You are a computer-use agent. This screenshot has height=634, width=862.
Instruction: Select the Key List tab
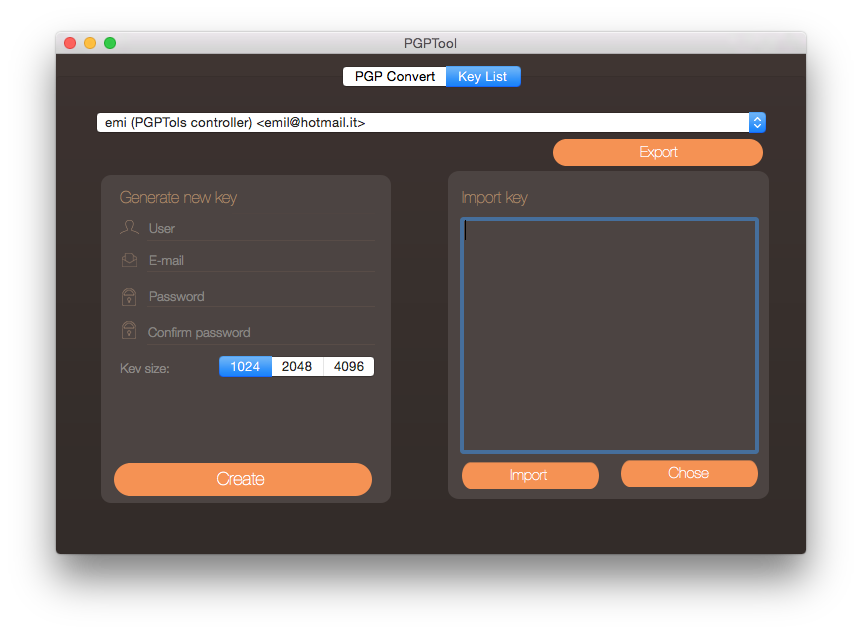coord(483,76)
